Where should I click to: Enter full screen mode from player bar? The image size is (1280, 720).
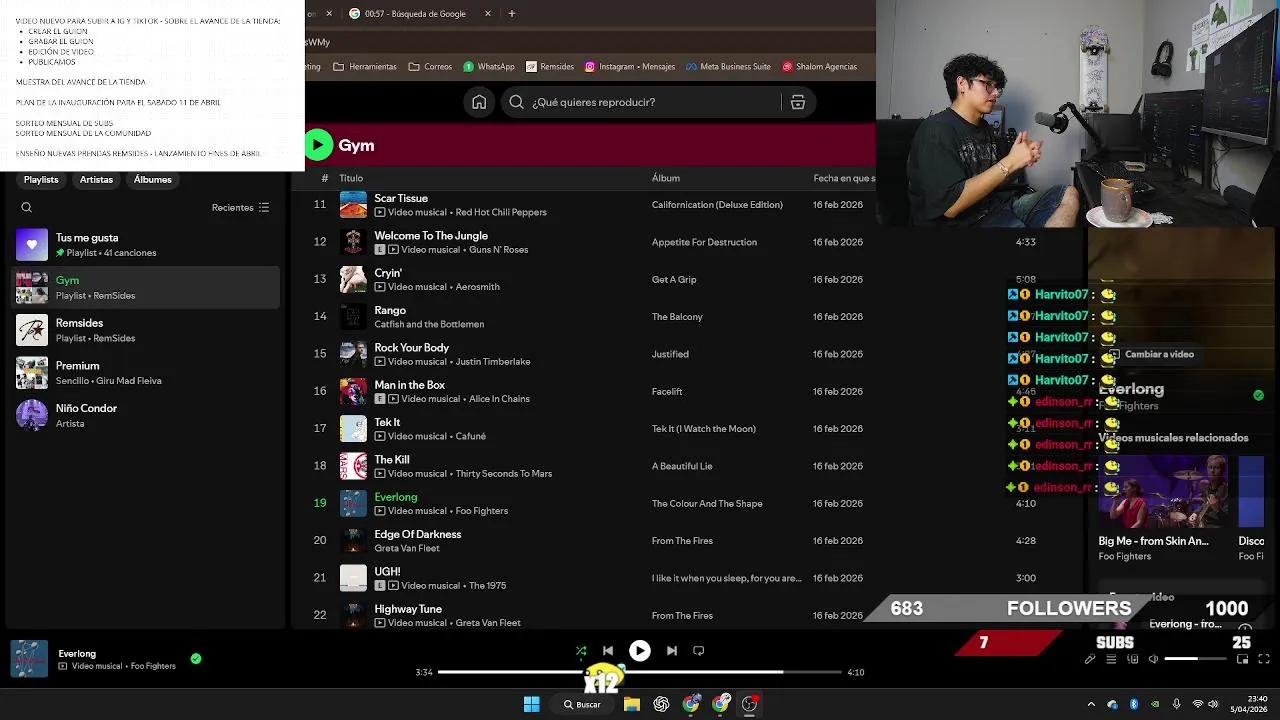pyautogui.click(x=1264, y=659)
